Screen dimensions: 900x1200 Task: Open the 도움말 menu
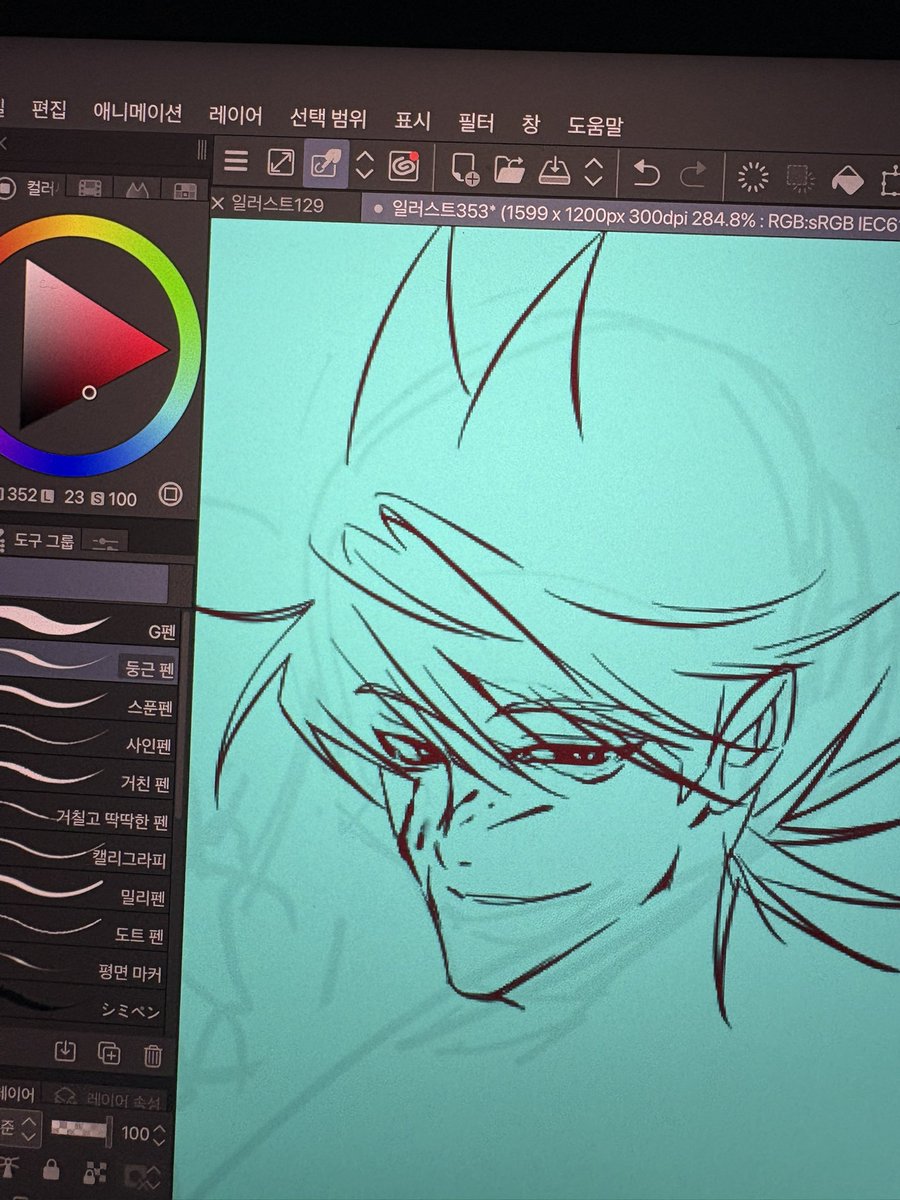pos(595,126)
